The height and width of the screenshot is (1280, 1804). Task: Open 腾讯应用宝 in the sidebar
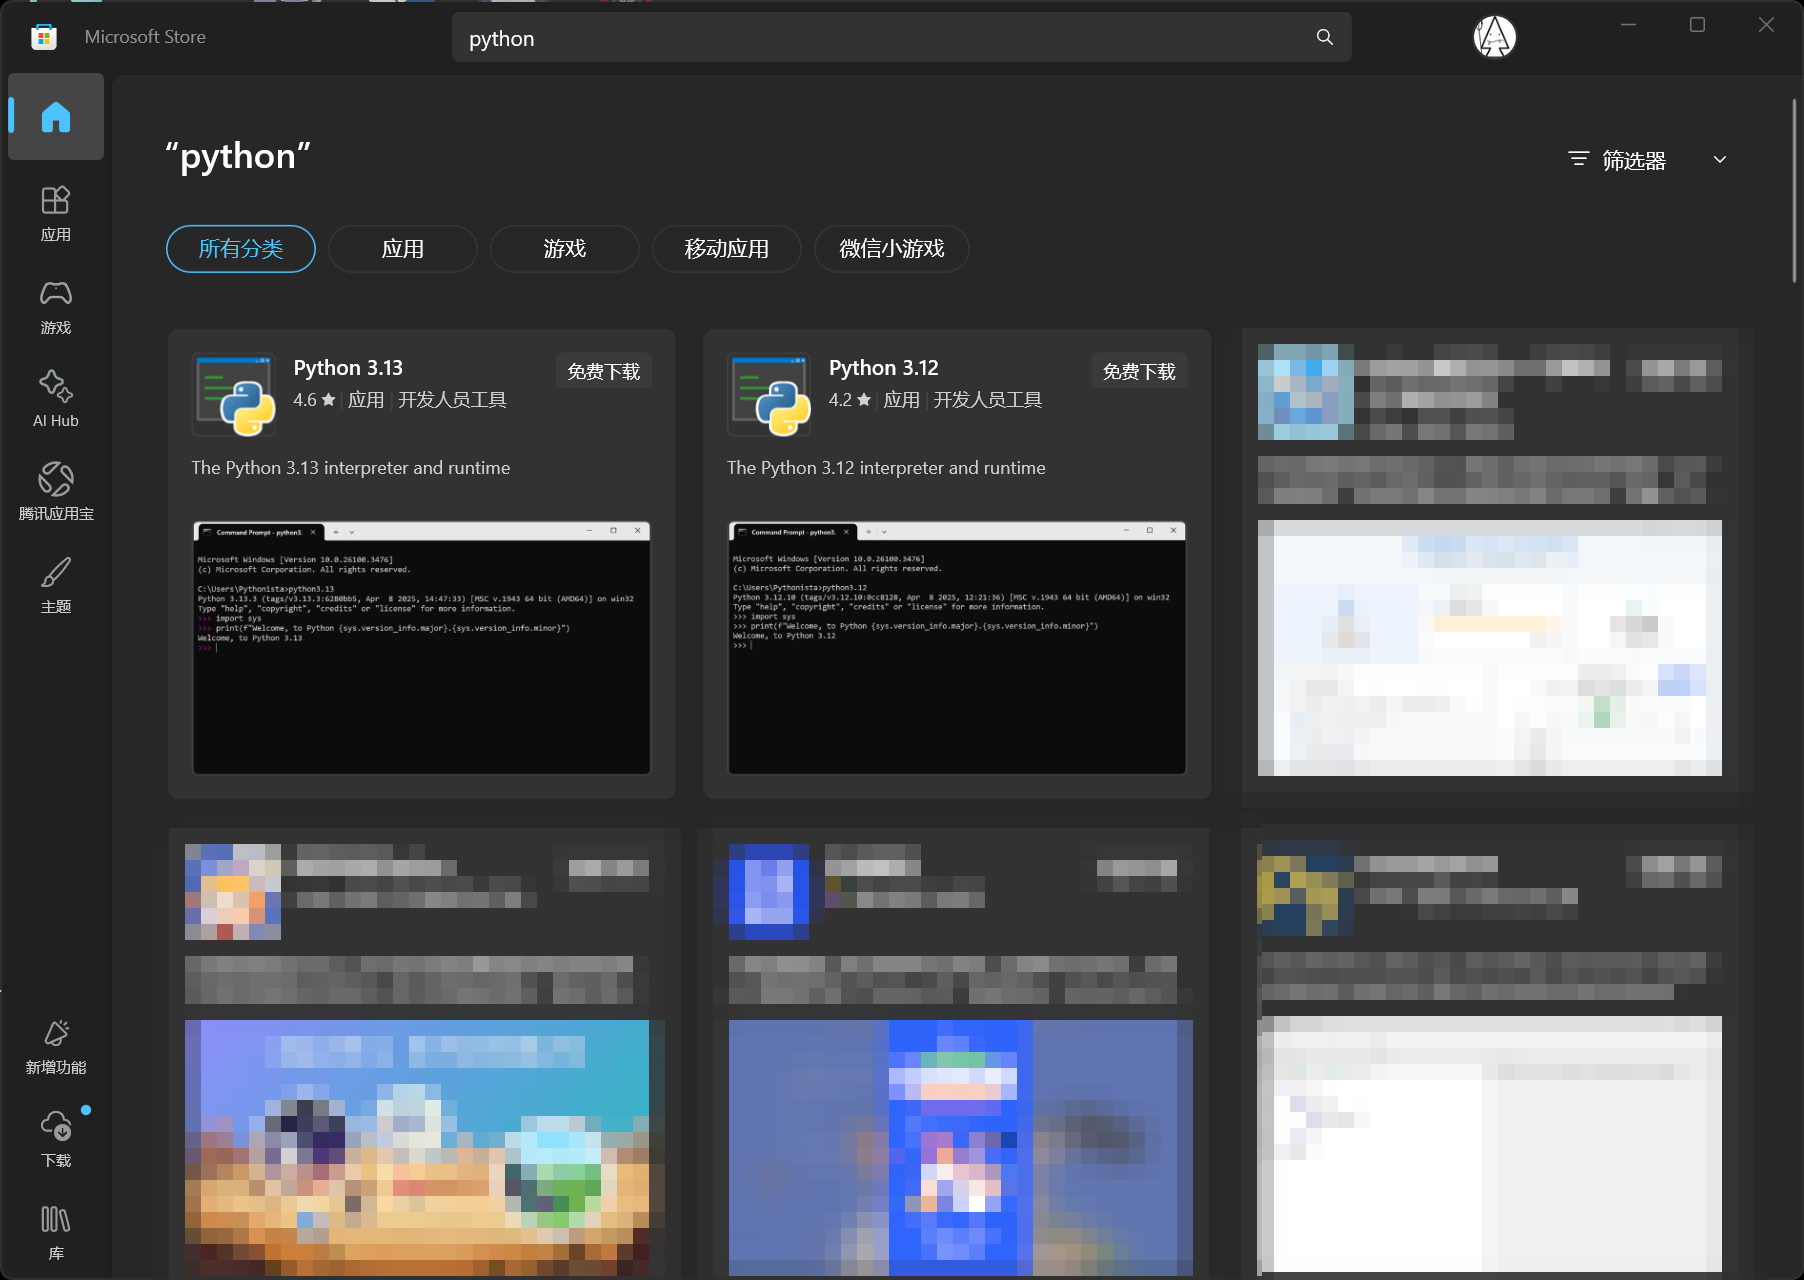(55, 490)
